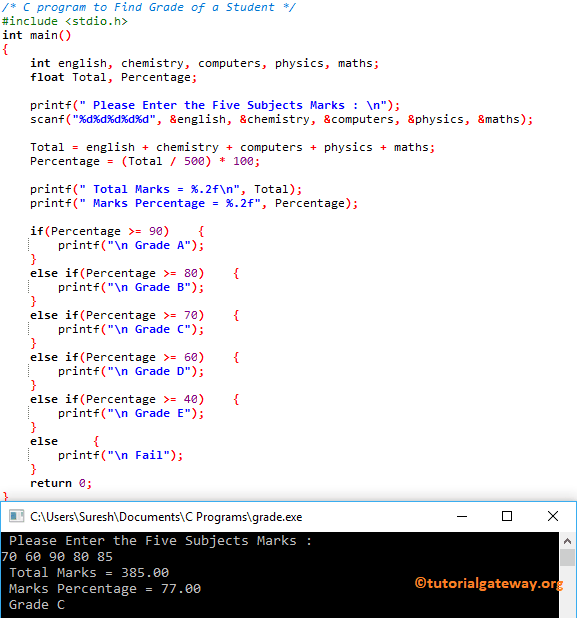The image size is (577, 618).
Task: Click the console input '70 60 90 80 85'
Action: coord(57,557)
